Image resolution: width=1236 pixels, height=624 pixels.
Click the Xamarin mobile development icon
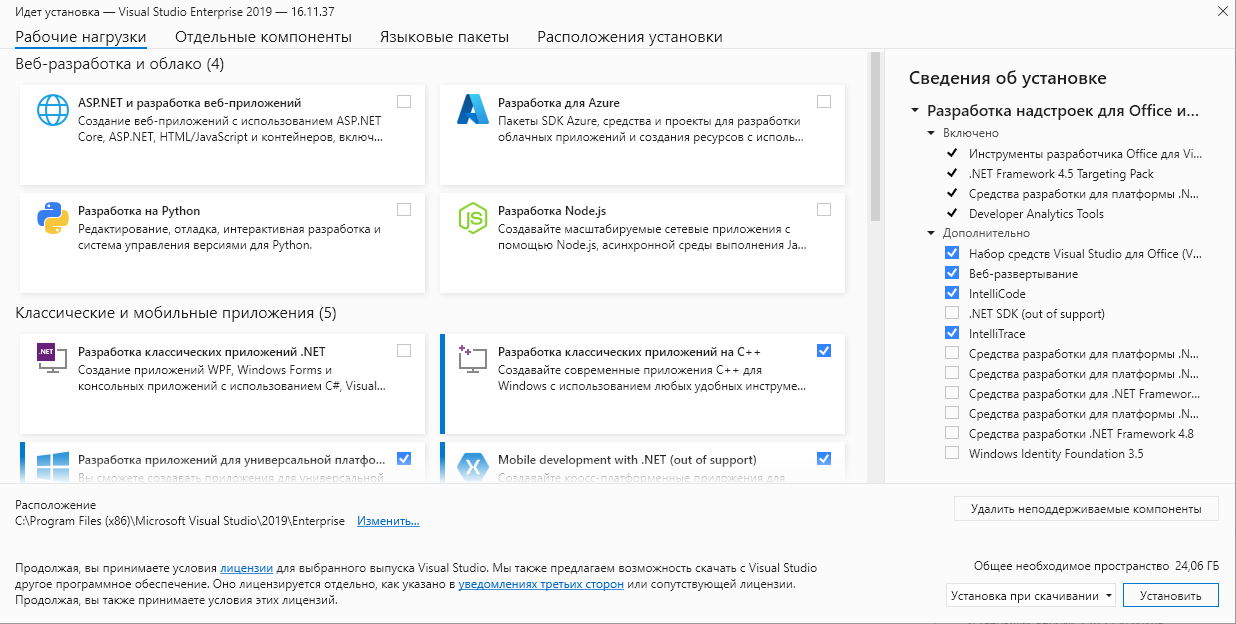pos(471,466)
